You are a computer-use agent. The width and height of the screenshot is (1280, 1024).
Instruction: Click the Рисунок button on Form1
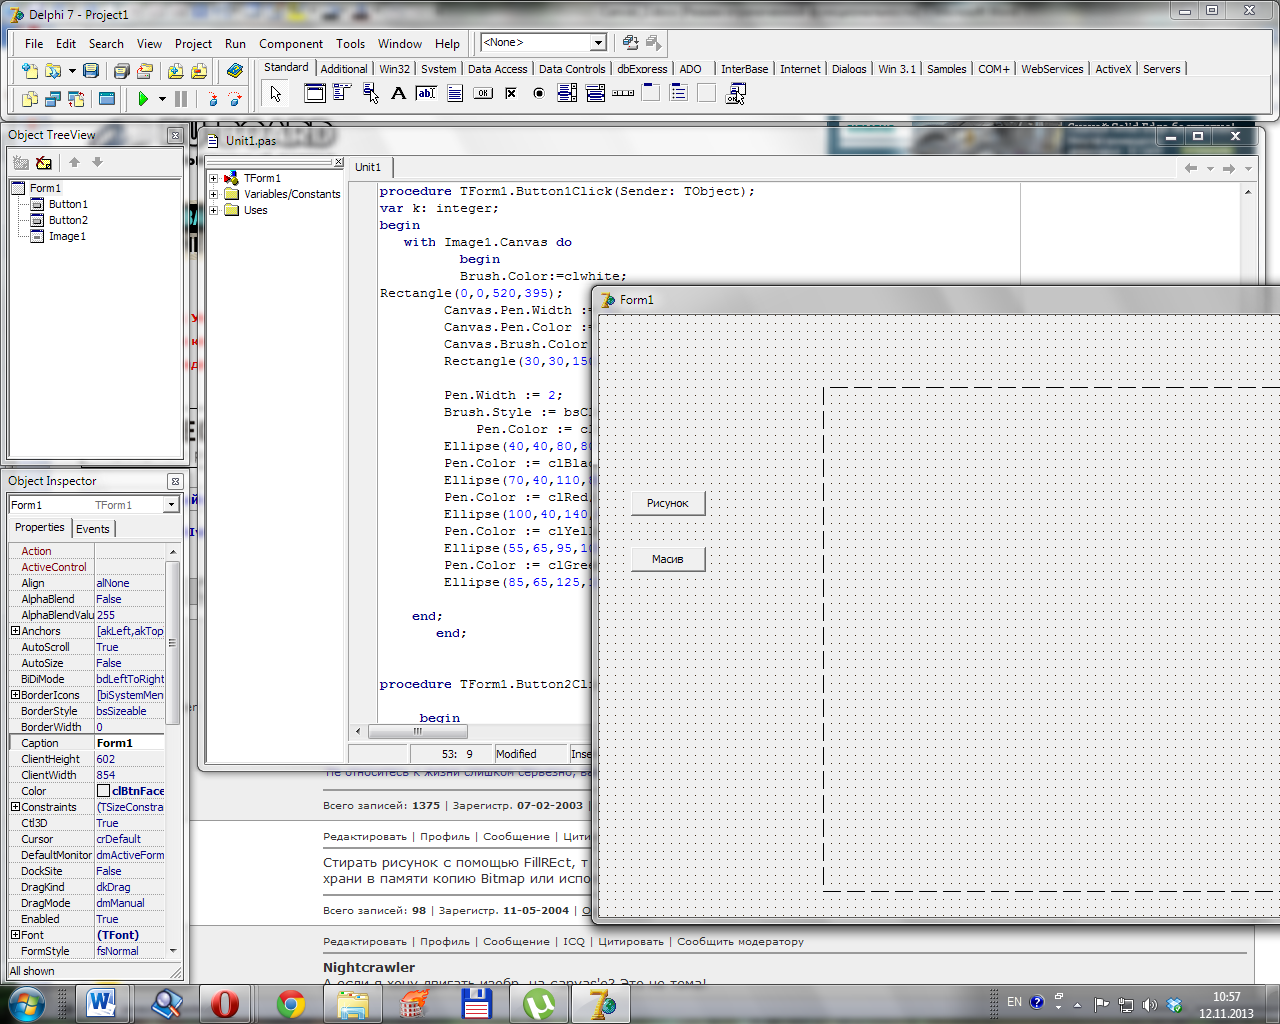668,503
